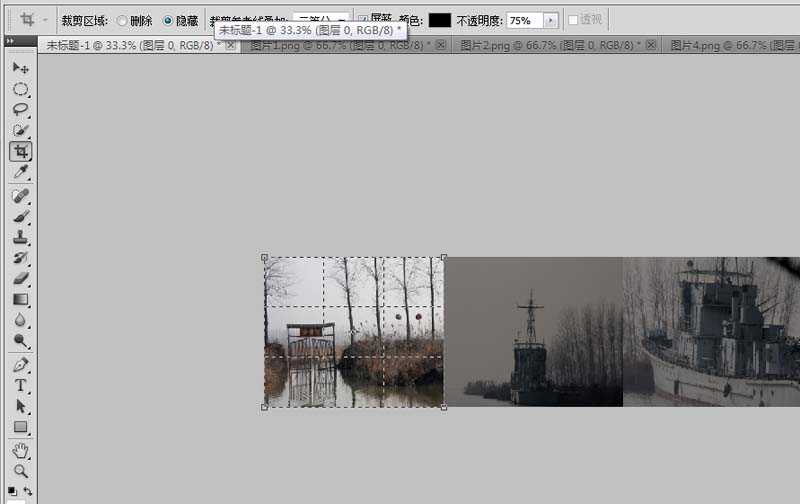Choose the Horizontal Type tool
Screen dimensions: 800x504
point(20,385)
